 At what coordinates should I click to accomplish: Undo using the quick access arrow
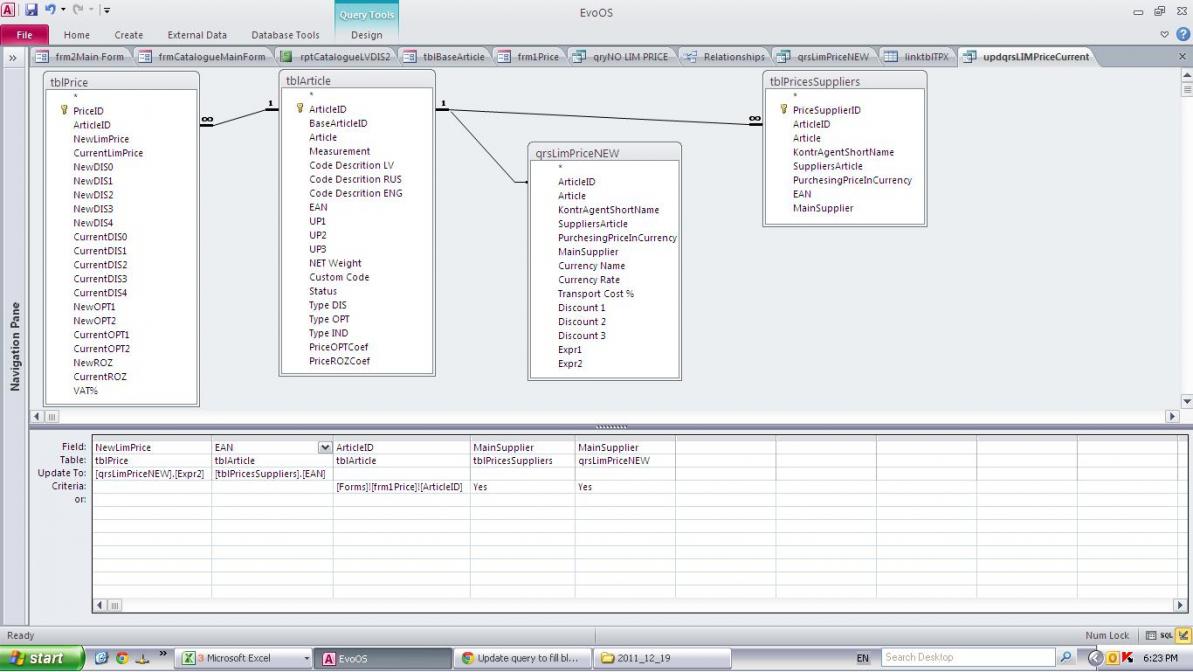50,10
